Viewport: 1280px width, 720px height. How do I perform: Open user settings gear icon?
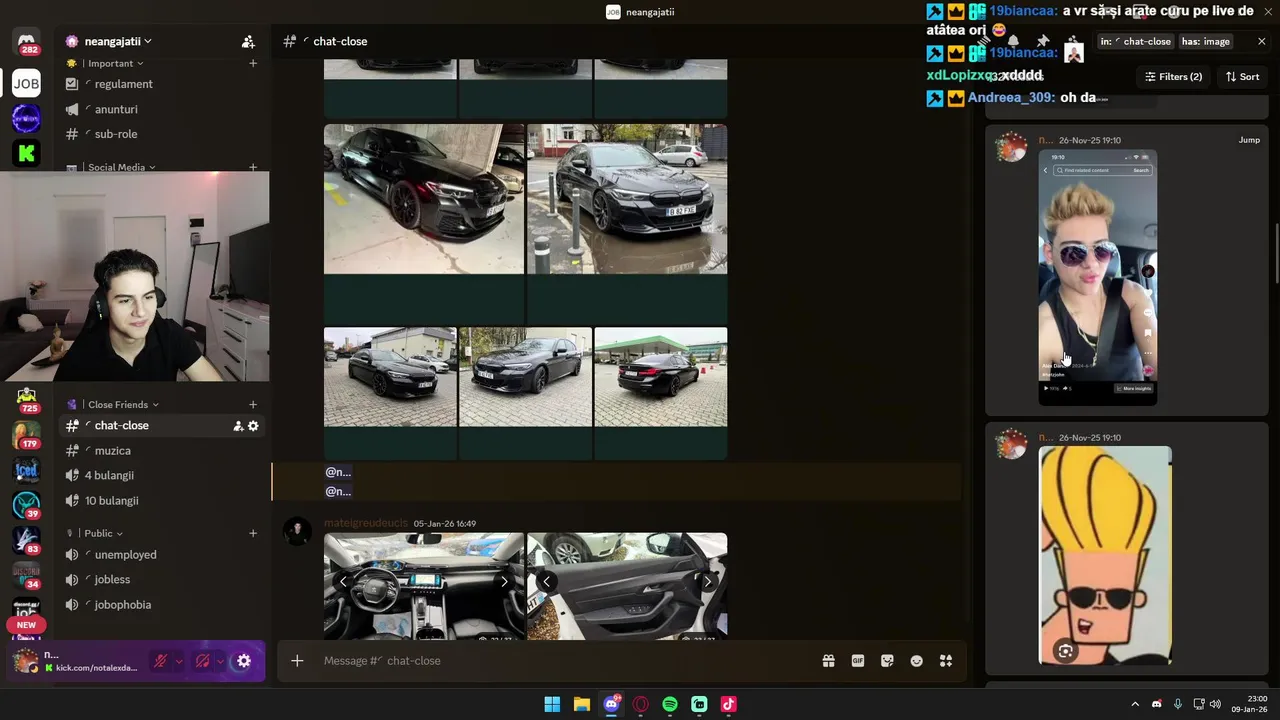[x=244, y=661]
